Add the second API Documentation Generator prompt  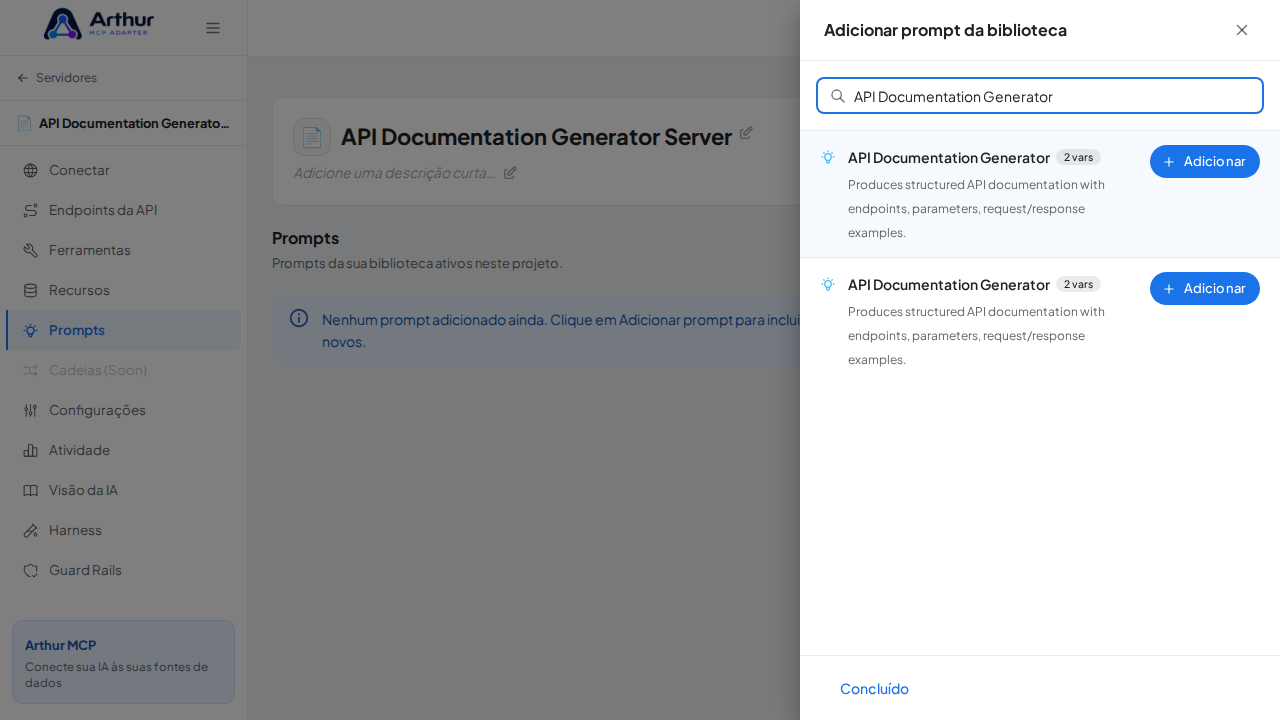(x=1204, y=288)
